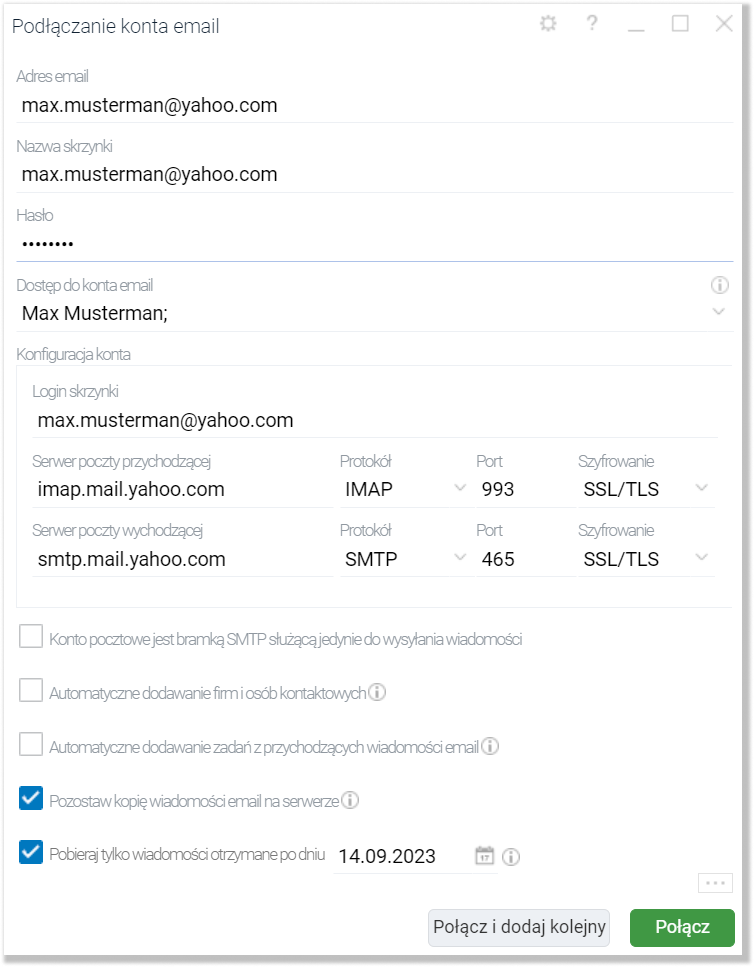Show info for leaving email copy on server

[x=351, y=800]
